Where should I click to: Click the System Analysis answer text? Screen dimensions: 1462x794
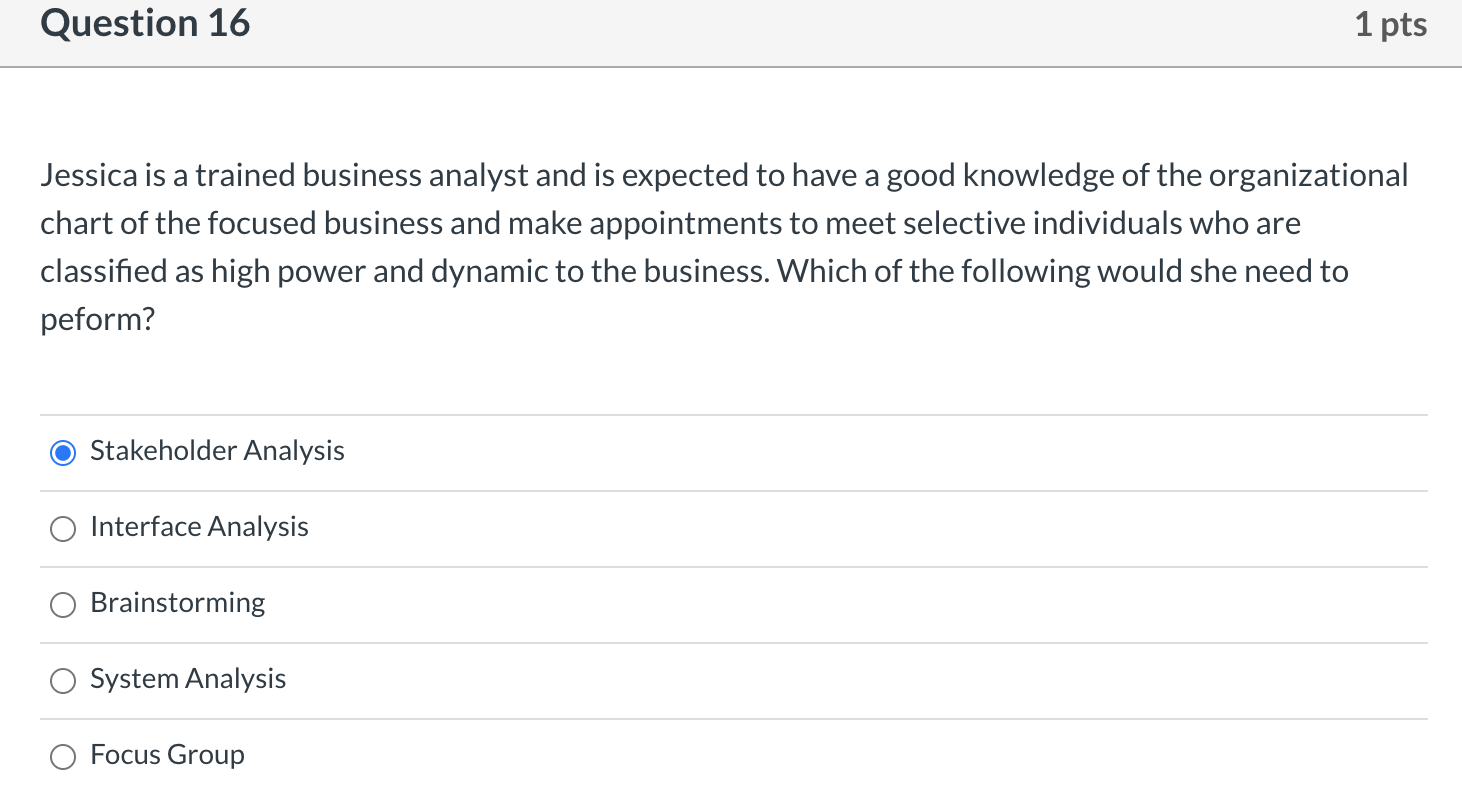[x=187, y=679]
